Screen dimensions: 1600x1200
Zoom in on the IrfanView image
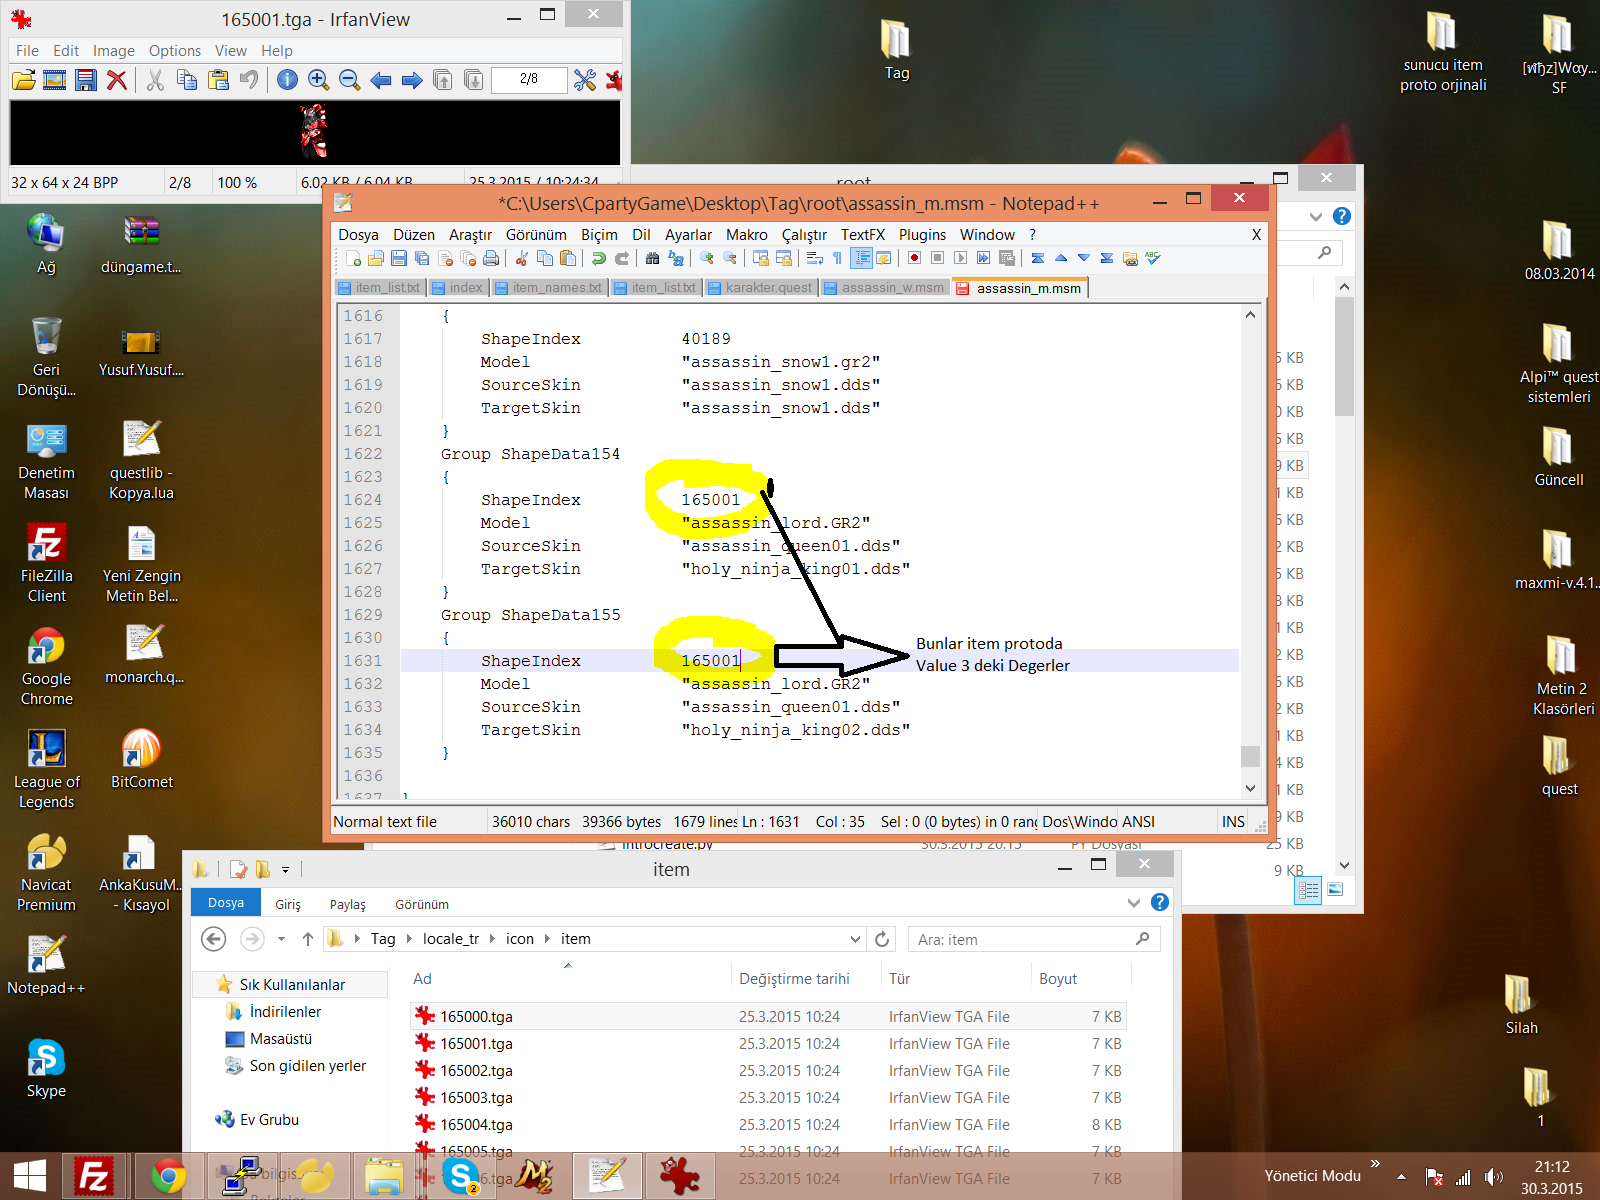click(318, 80)
